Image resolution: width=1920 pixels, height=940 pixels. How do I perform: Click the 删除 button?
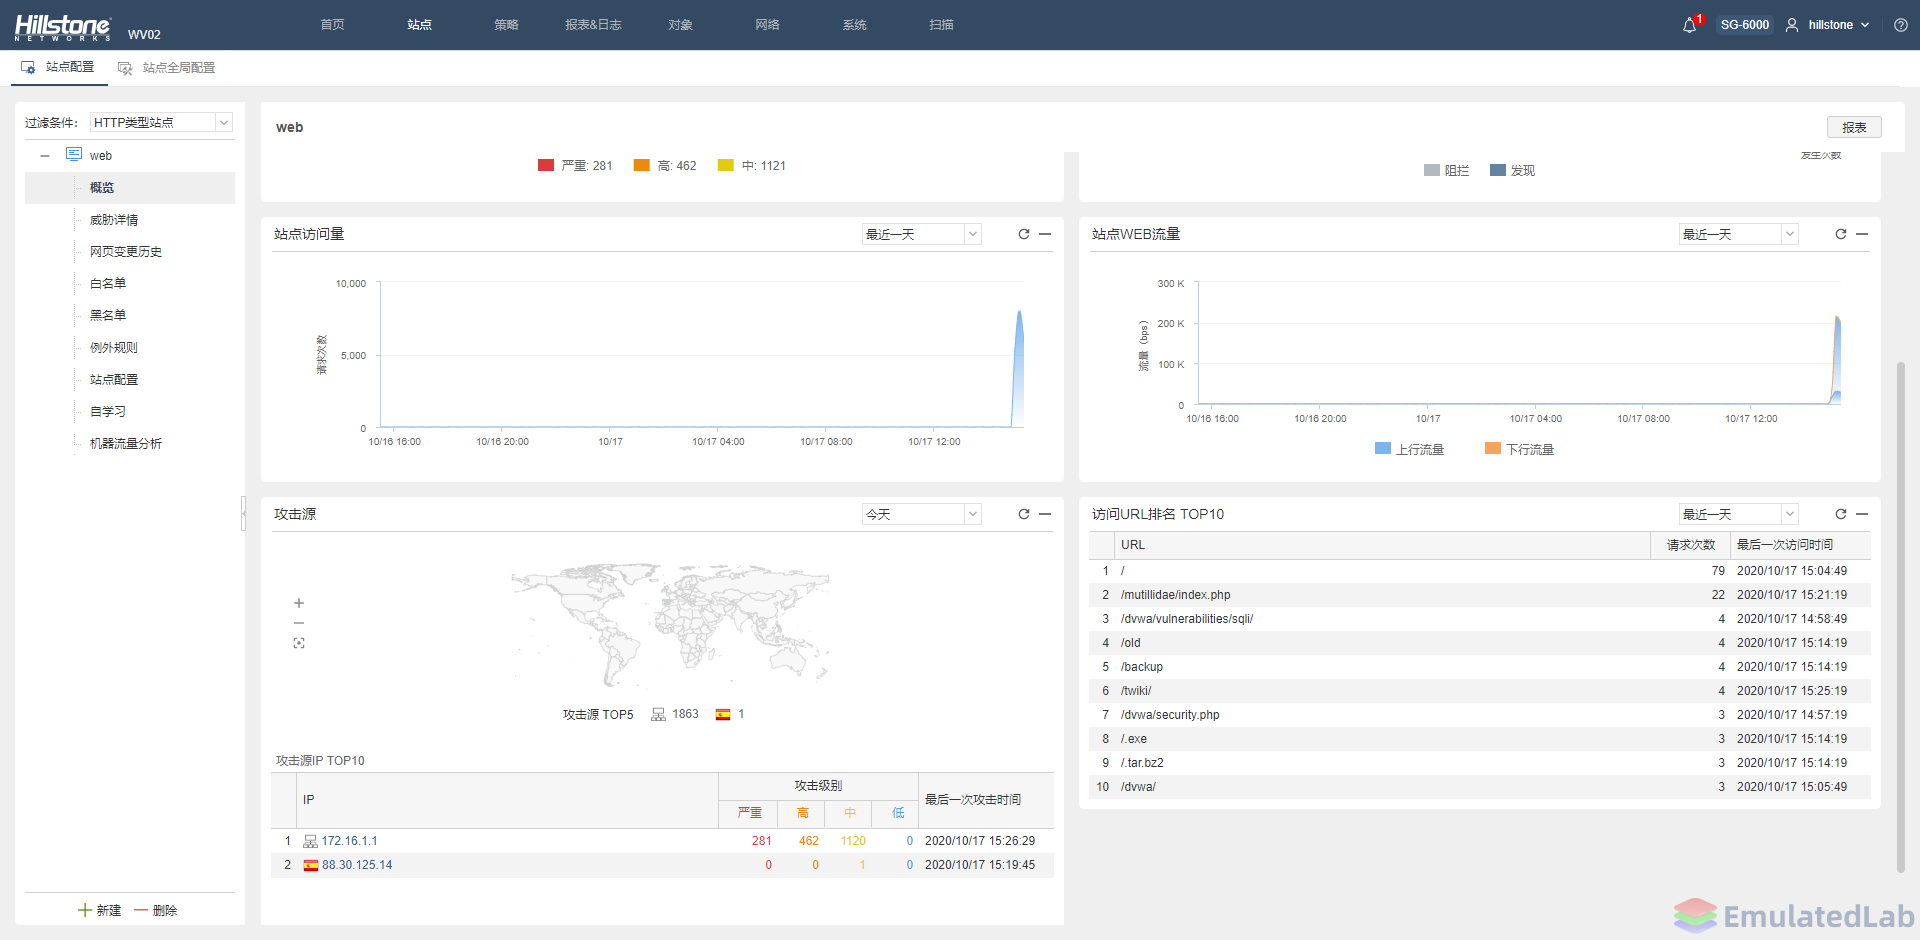156,910
